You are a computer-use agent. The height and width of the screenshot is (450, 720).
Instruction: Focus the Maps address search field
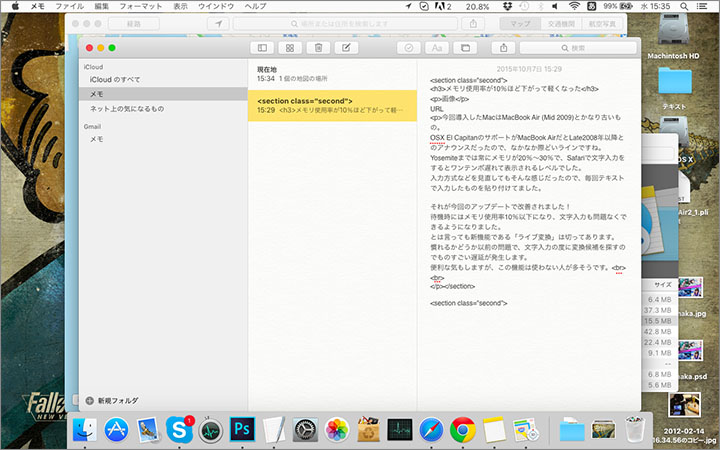(345, 23)
